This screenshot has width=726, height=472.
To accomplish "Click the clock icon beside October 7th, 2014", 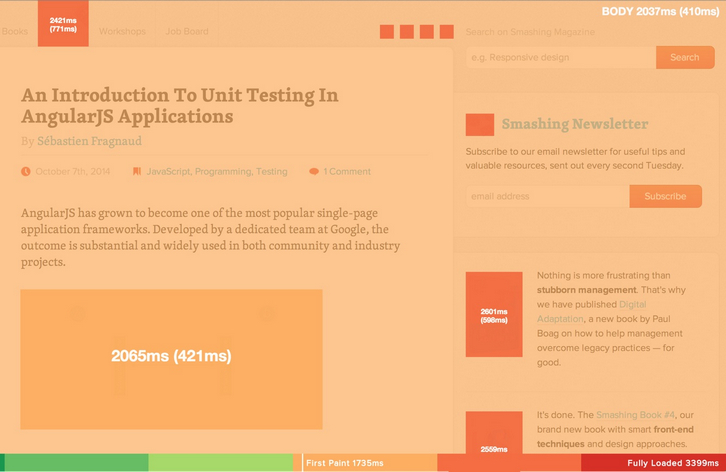I will click(26, 171).
